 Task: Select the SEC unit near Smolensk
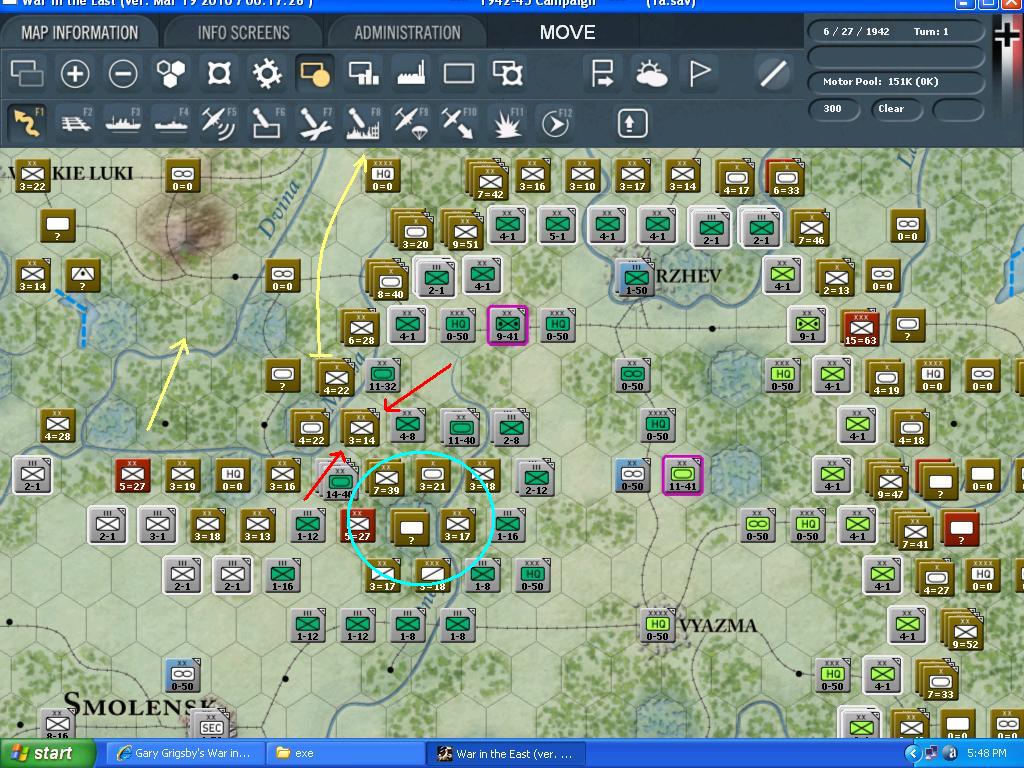point(211,725)
